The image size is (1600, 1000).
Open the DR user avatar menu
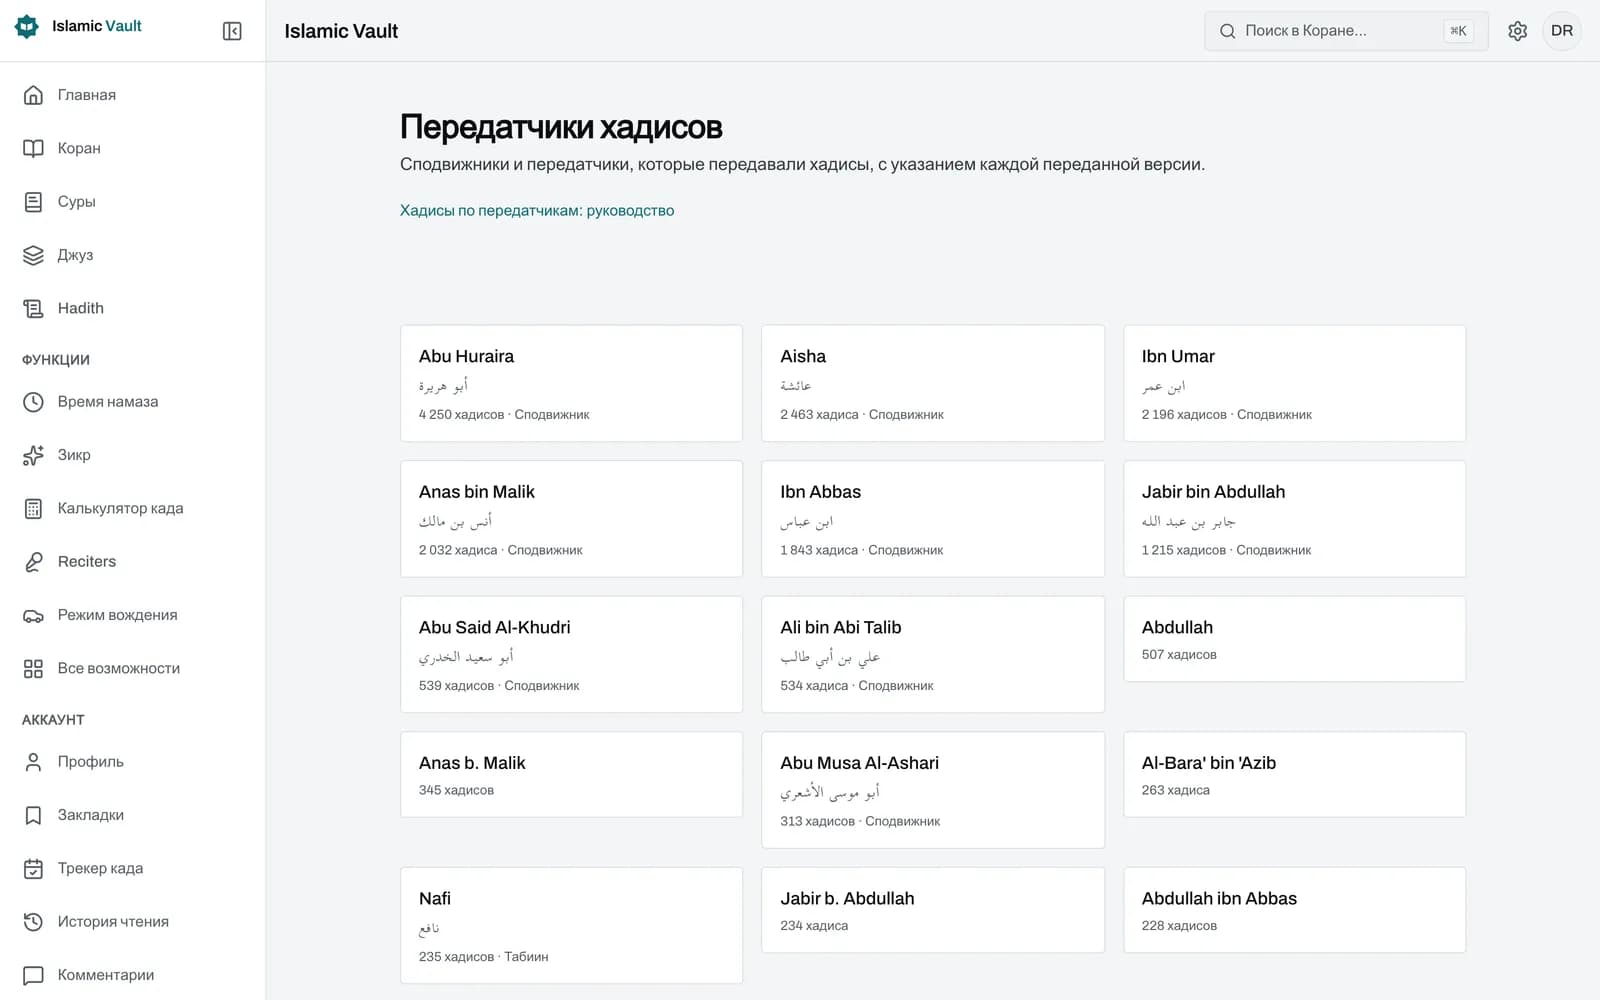click(x=1562, y=31)
